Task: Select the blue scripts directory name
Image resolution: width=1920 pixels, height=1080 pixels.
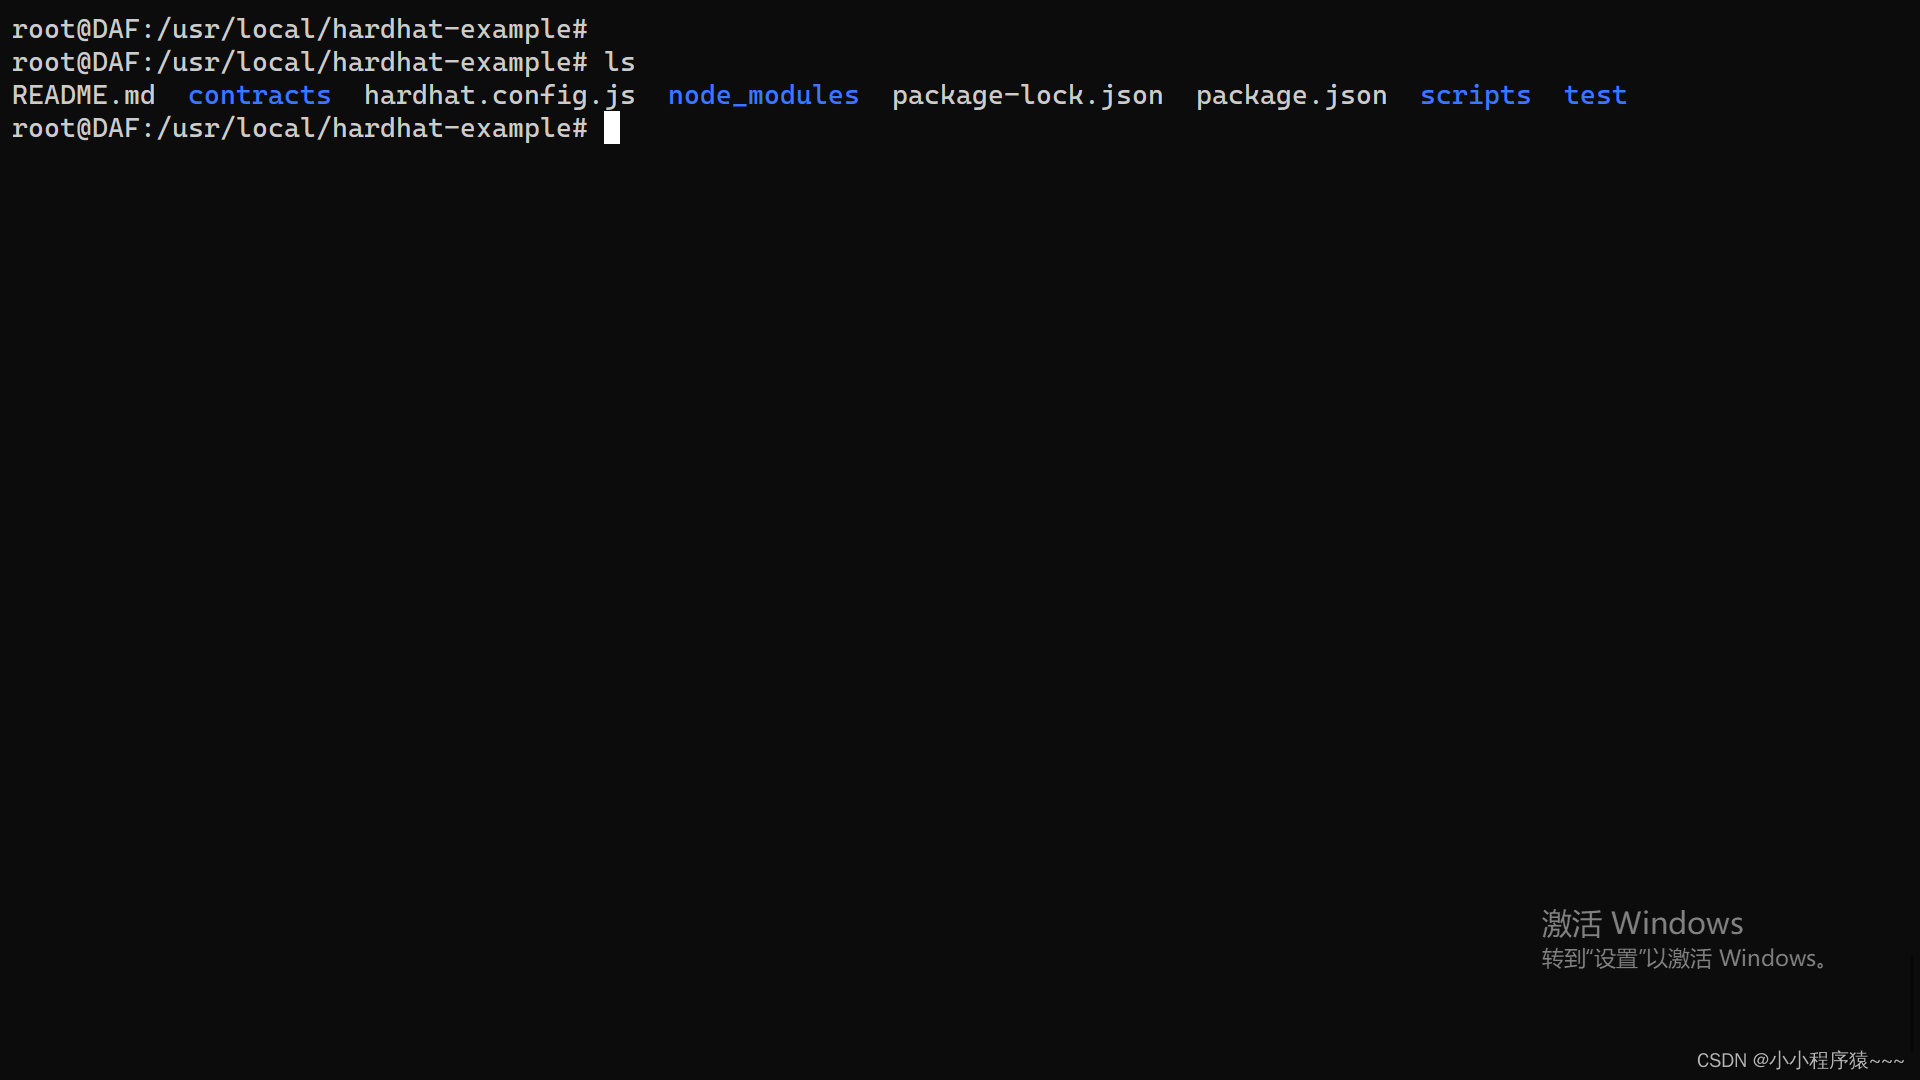Action: coord(1475,95)
